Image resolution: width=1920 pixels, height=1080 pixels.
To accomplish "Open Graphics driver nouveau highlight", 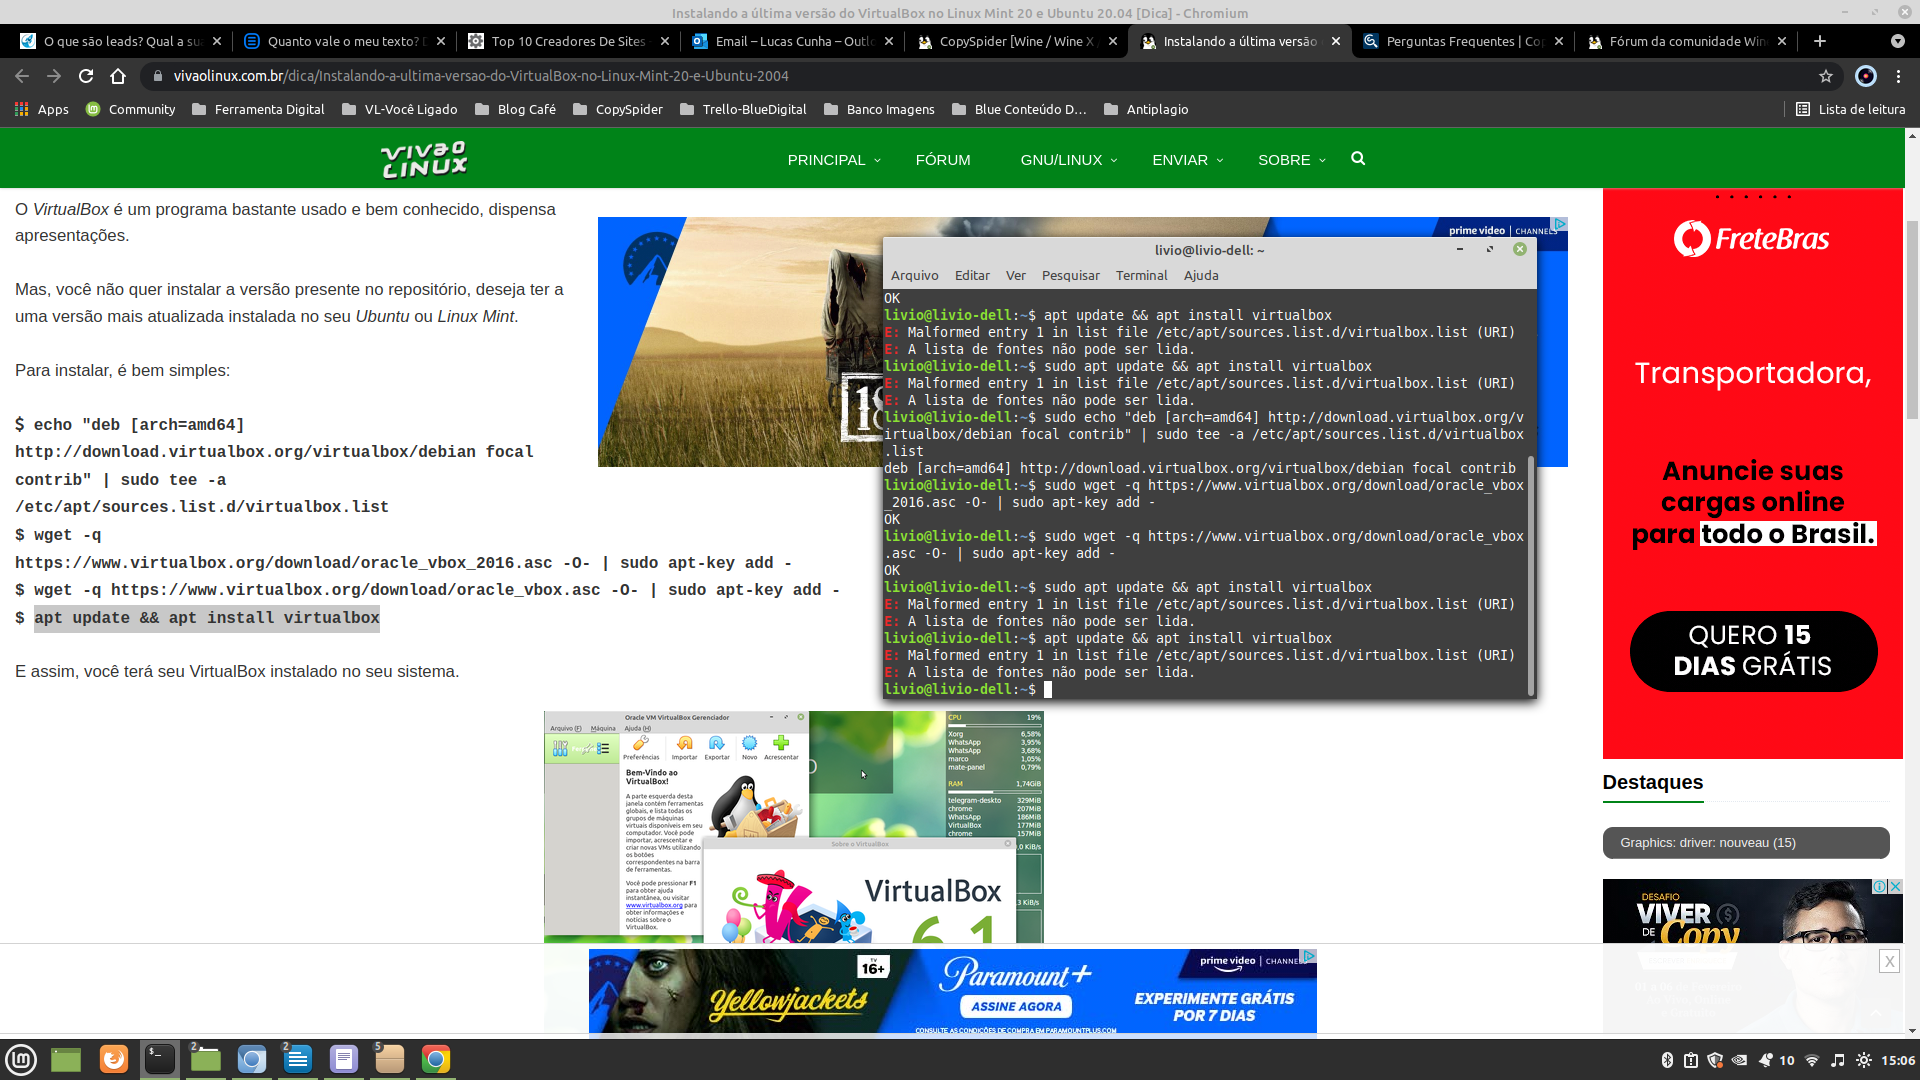I will point(1745,843).
